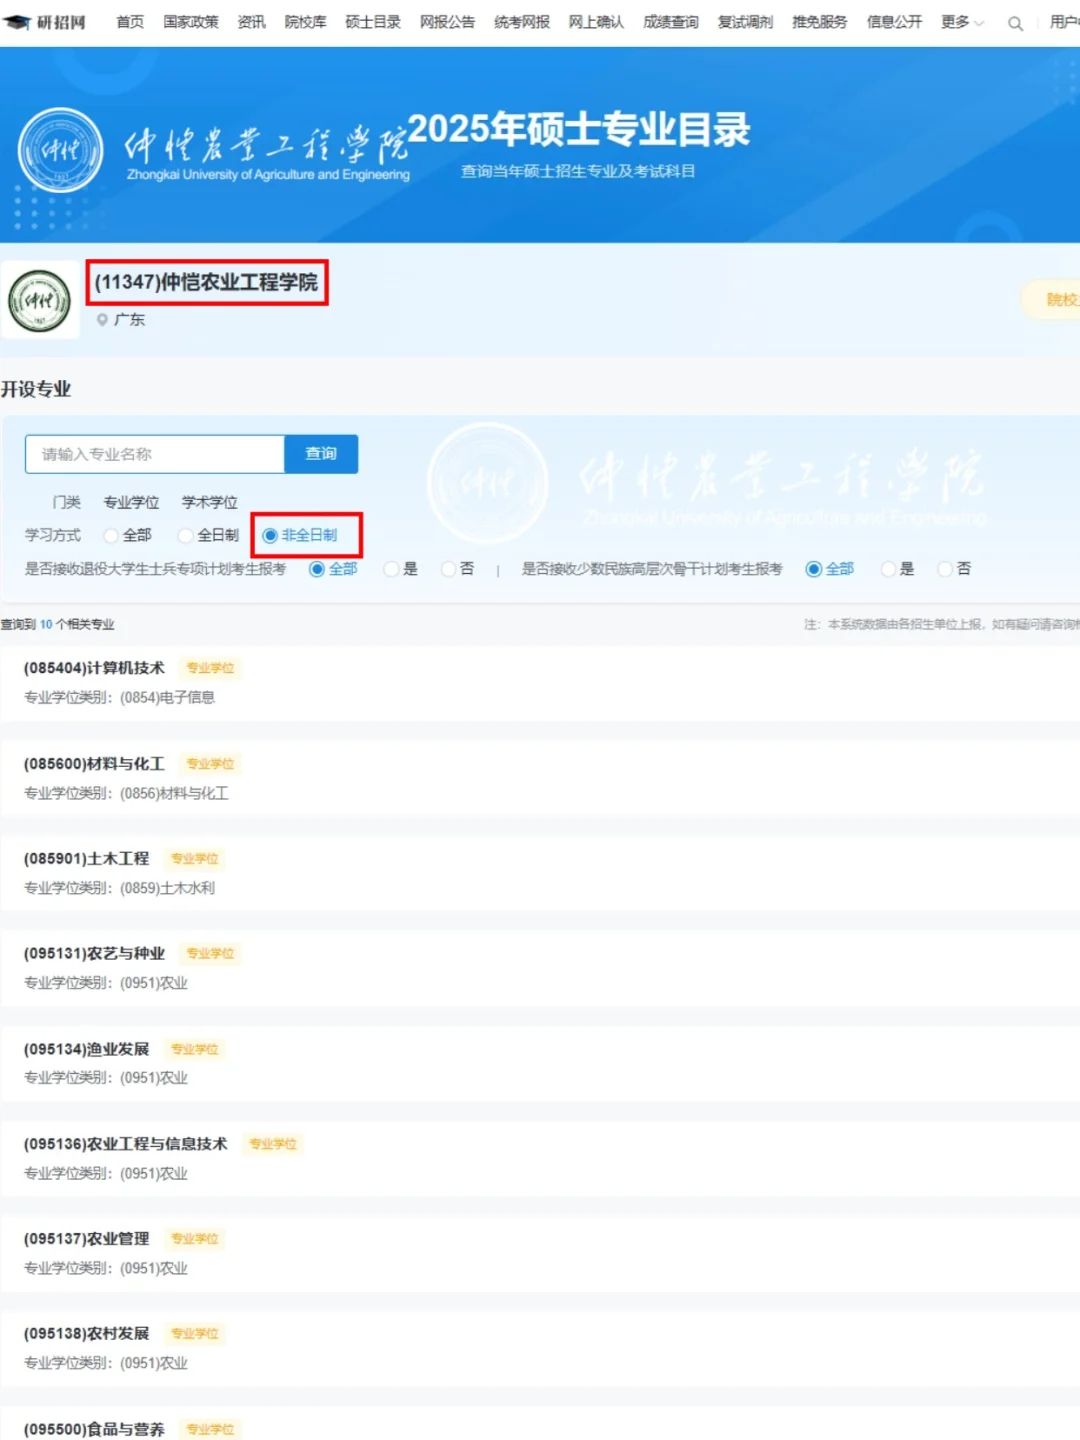This screenshot has height=1440, width=1080.
Task: Click 专业学位 tag beside 农村发展
Action: pyautogui.click(x=194, y=1334)
